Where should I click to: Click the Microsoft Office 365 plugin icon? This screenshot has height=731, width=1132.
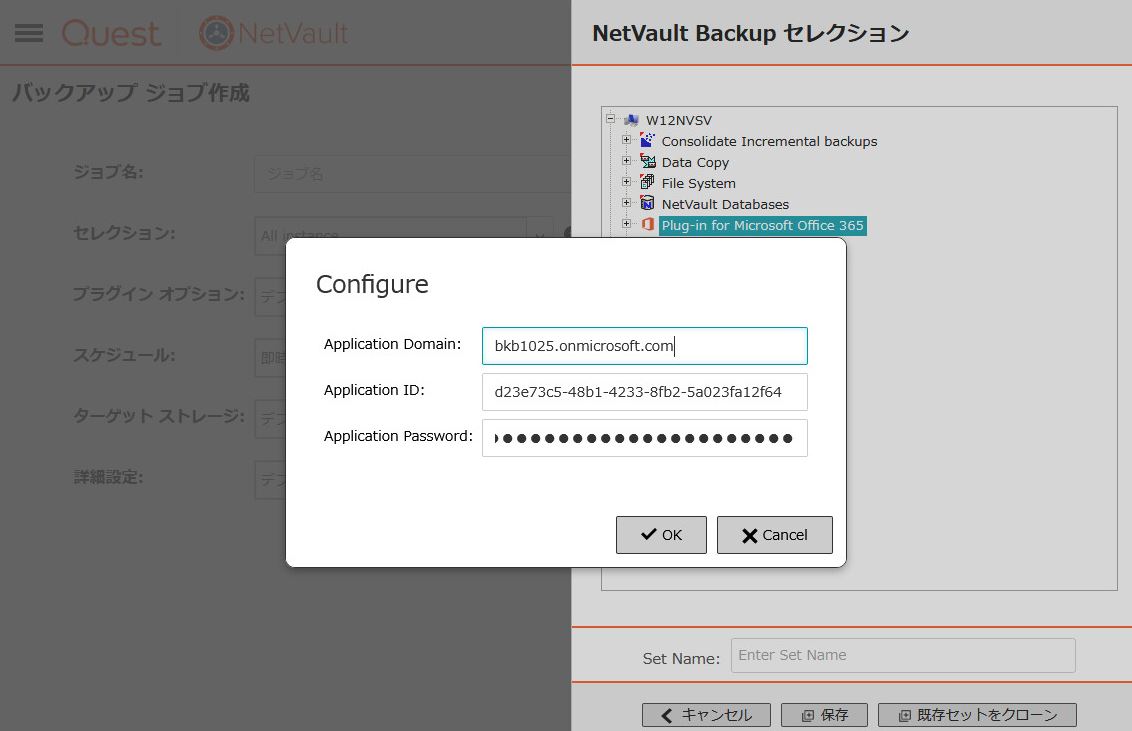click(648, 224)
